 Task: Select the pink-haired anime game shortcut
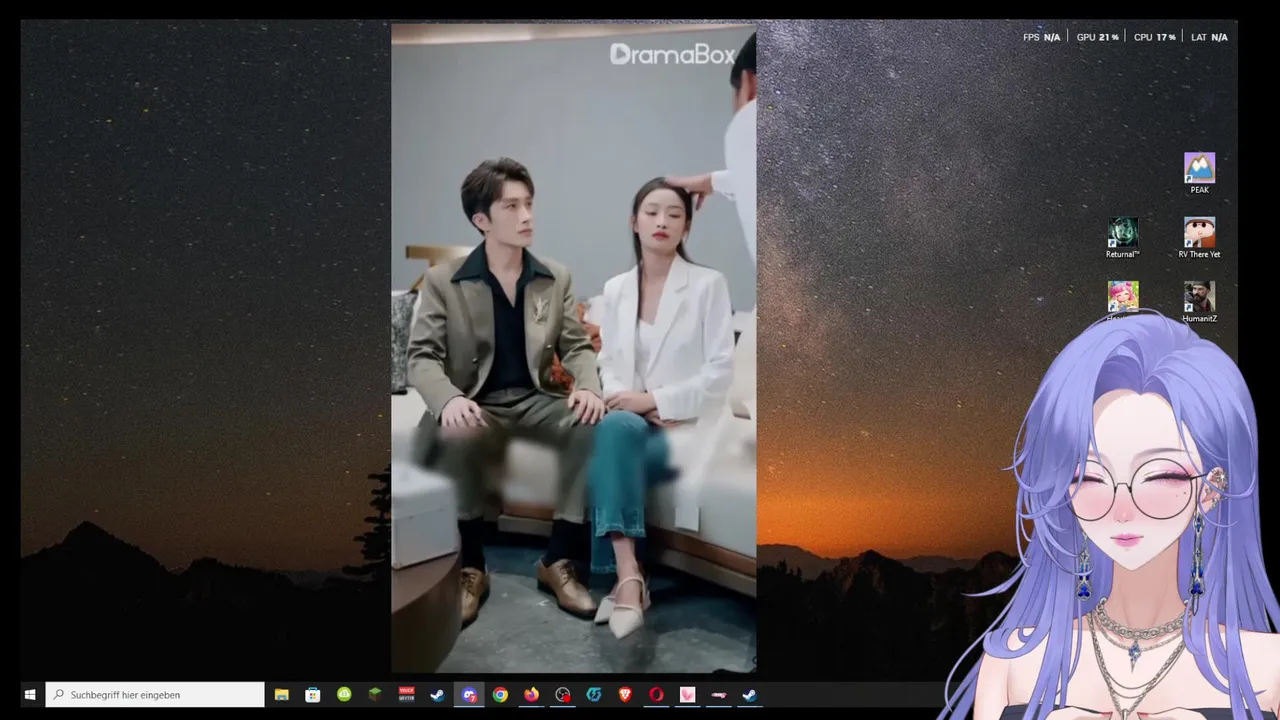[x=1122, y=298]
